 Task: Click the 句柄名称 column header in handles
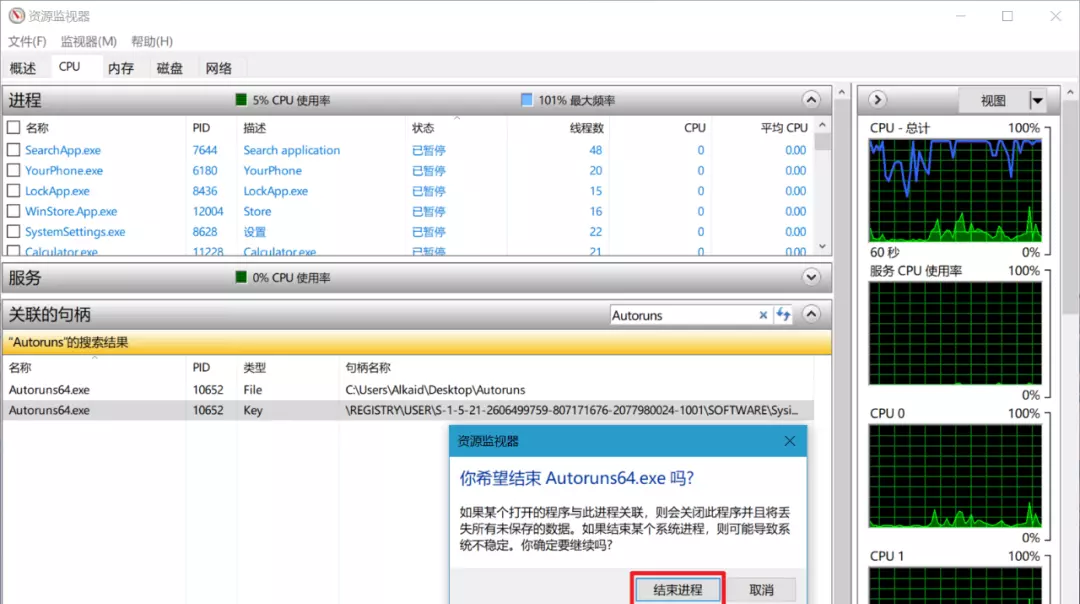368,368
